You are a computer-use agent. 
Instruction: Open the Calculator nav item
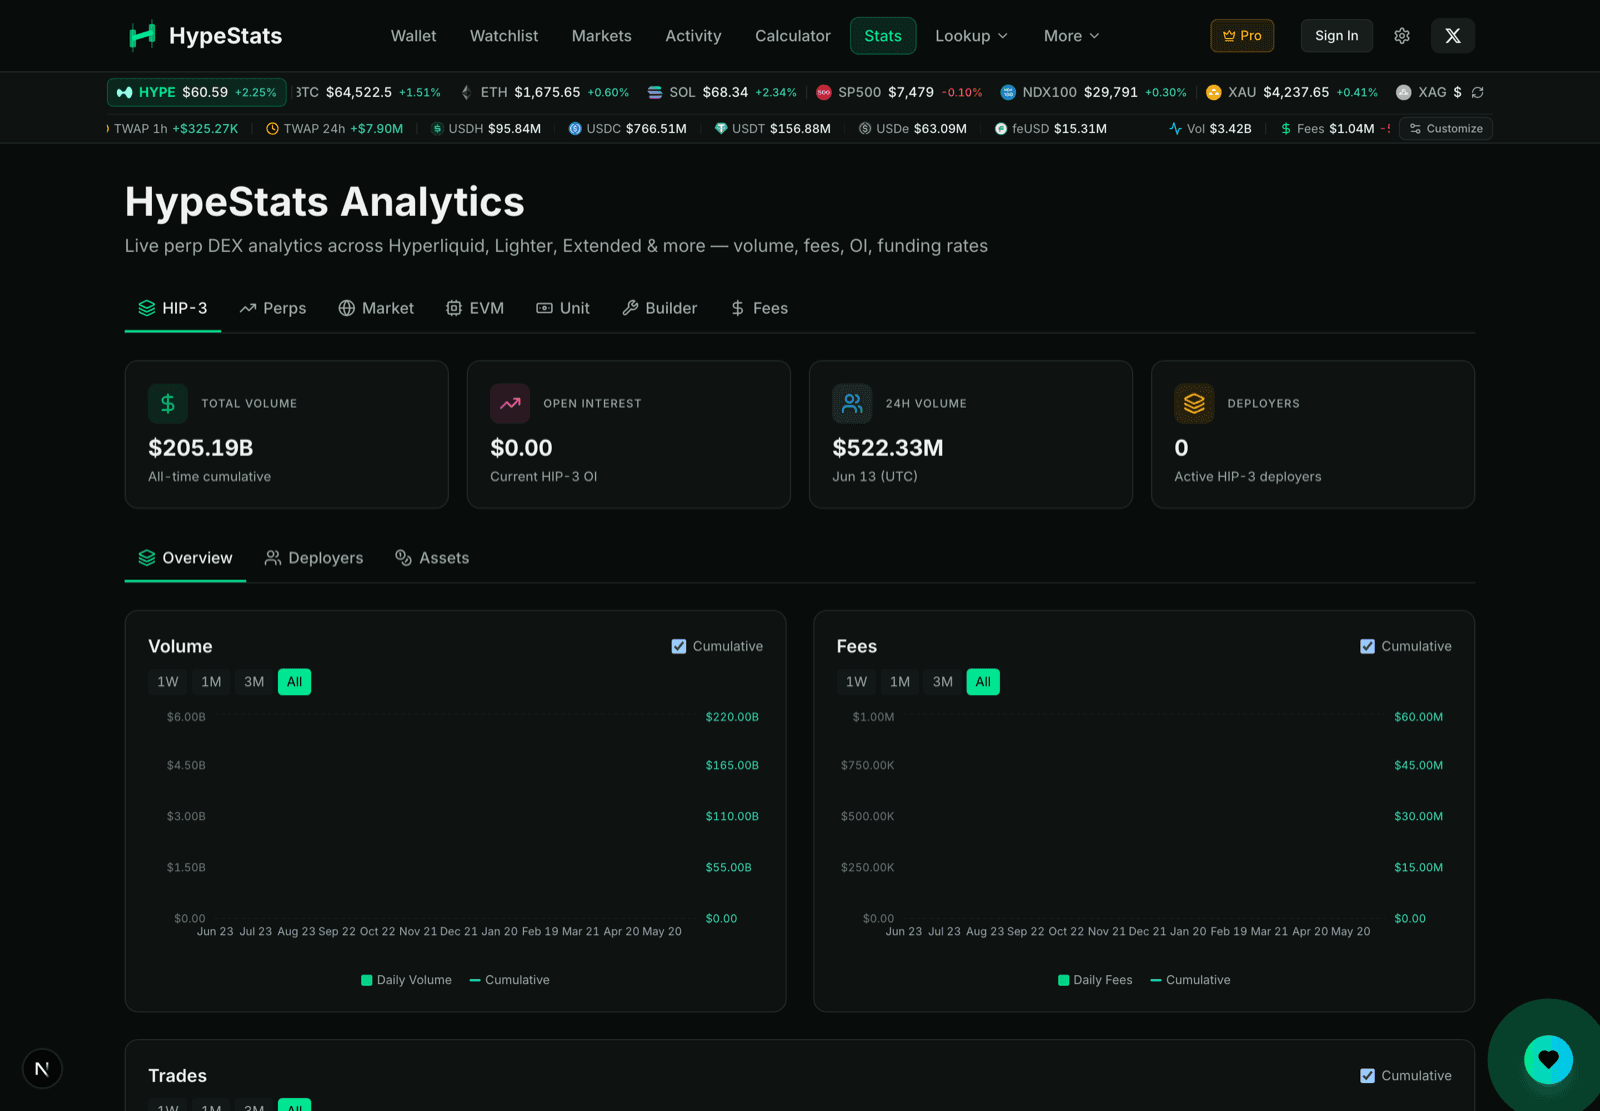click(x=793, y=36)
